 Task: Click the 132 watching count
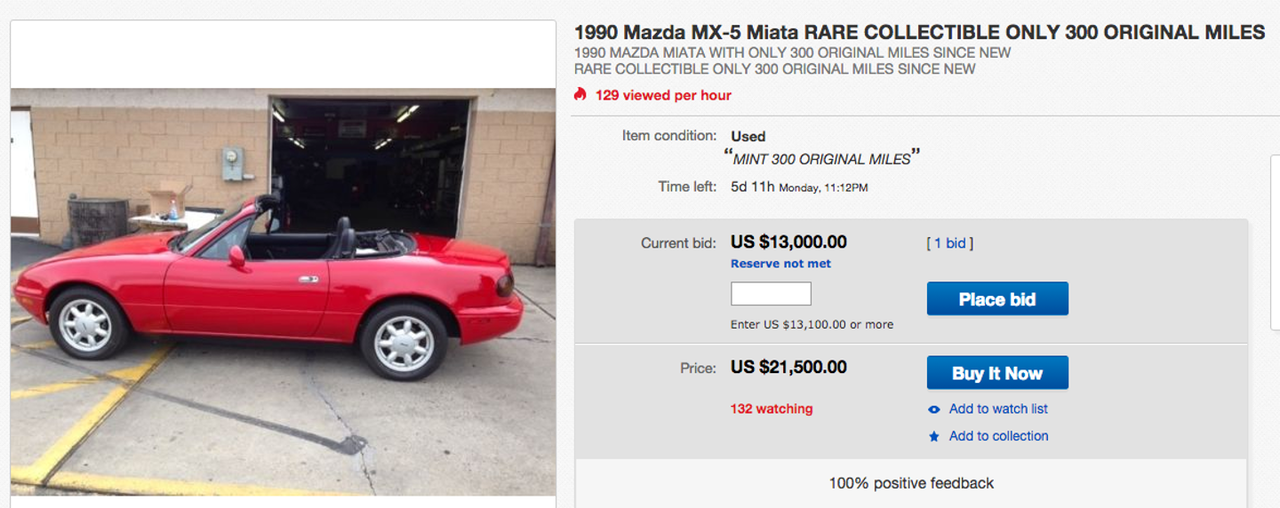[x=771, y=409]
